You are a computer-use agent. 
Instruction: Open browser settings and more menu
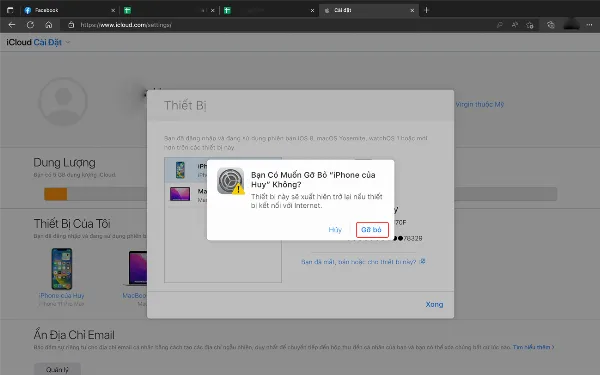pos(589,25)
